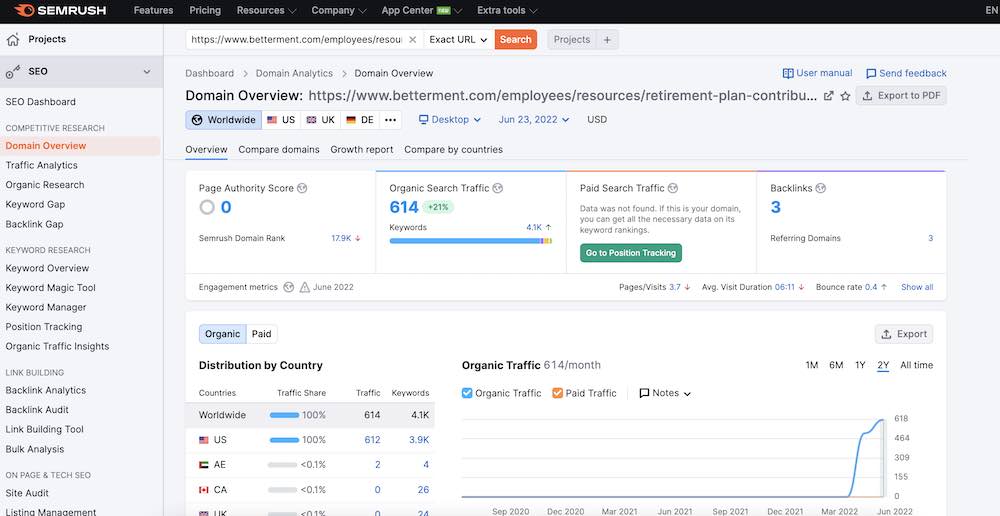Screen dimensions: 1000x516
Task: Toggle Organic Traffic checkbox in chart
Action: coord(467,394)
